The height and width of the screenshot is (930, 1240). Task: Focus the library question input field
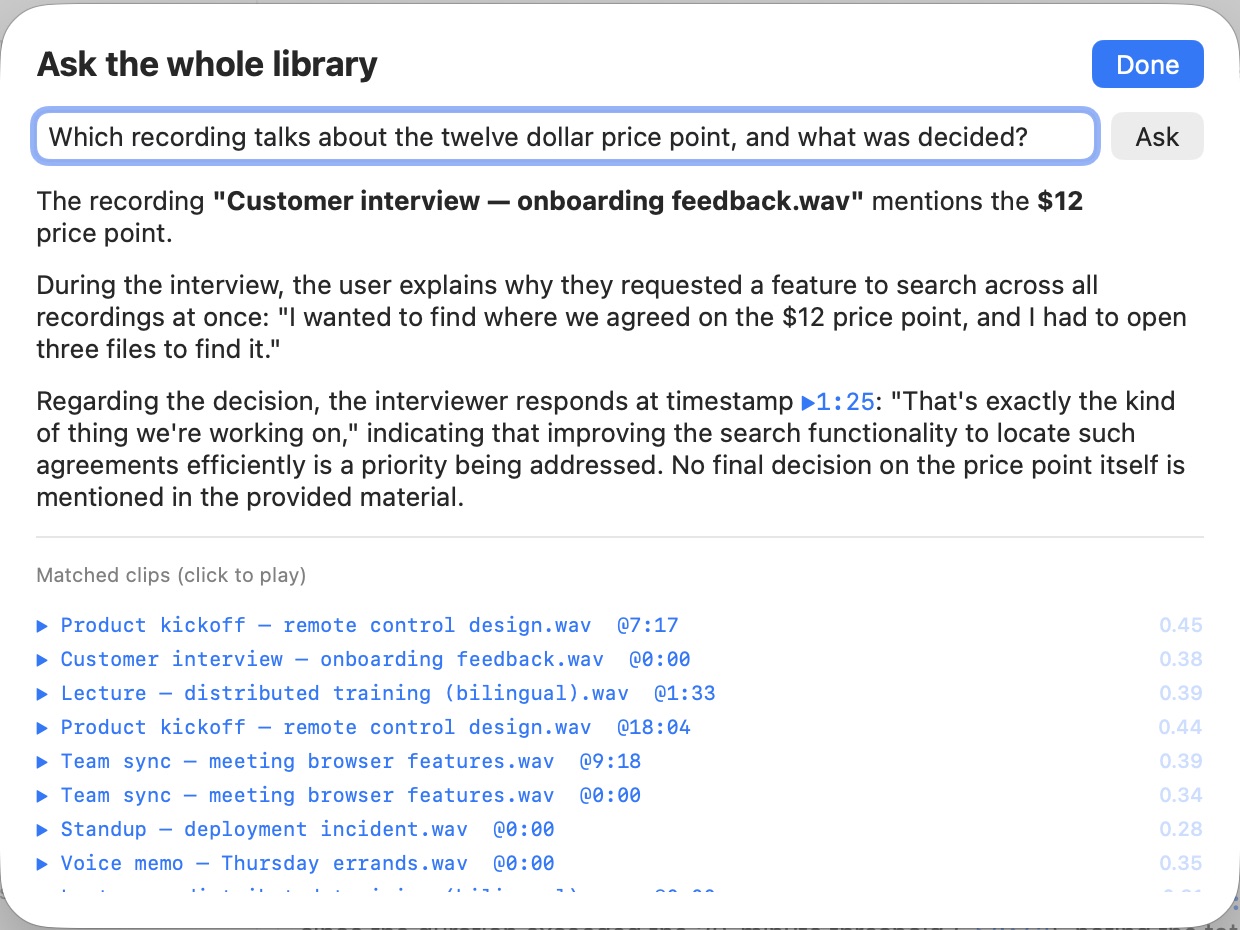566,137
